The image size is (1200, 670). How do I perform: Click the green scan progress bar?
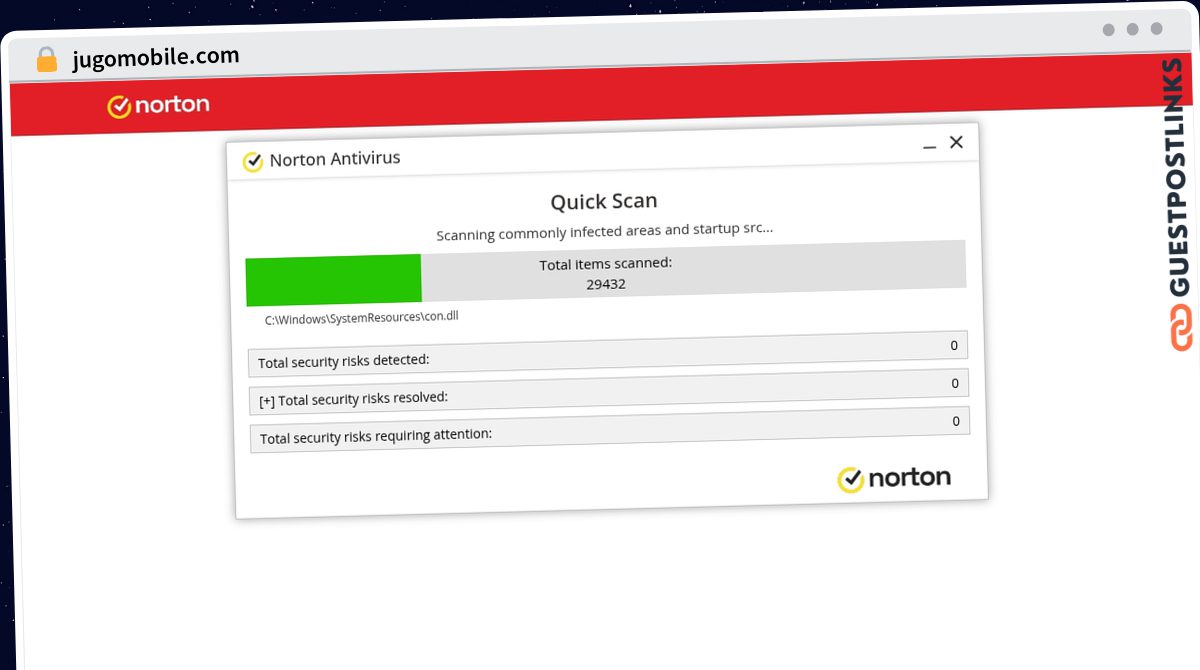(333, 280)
